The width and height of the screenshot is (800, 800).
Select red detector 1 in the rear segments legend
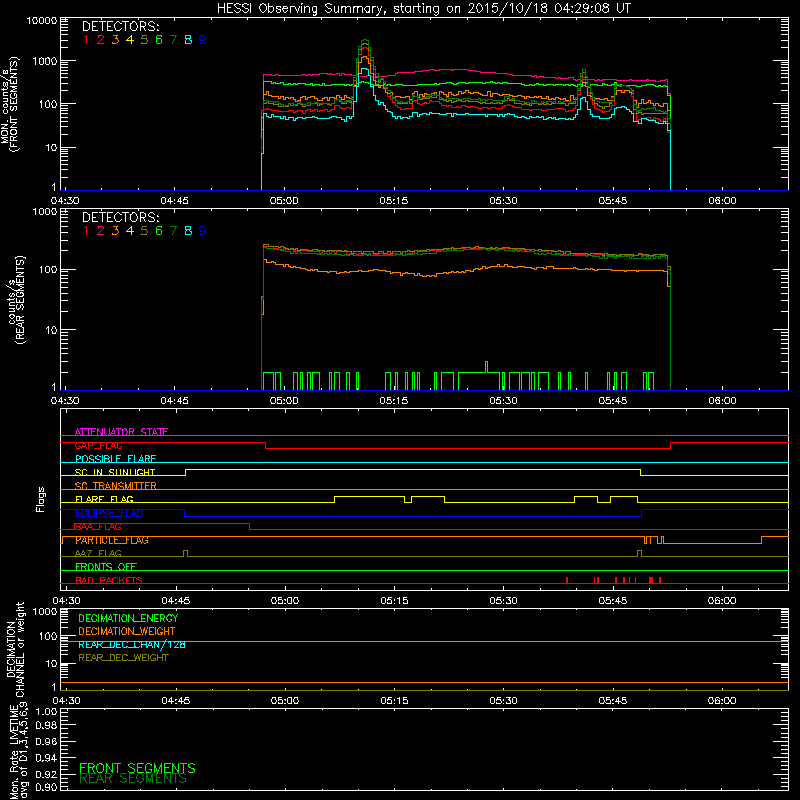click(86, 231)
